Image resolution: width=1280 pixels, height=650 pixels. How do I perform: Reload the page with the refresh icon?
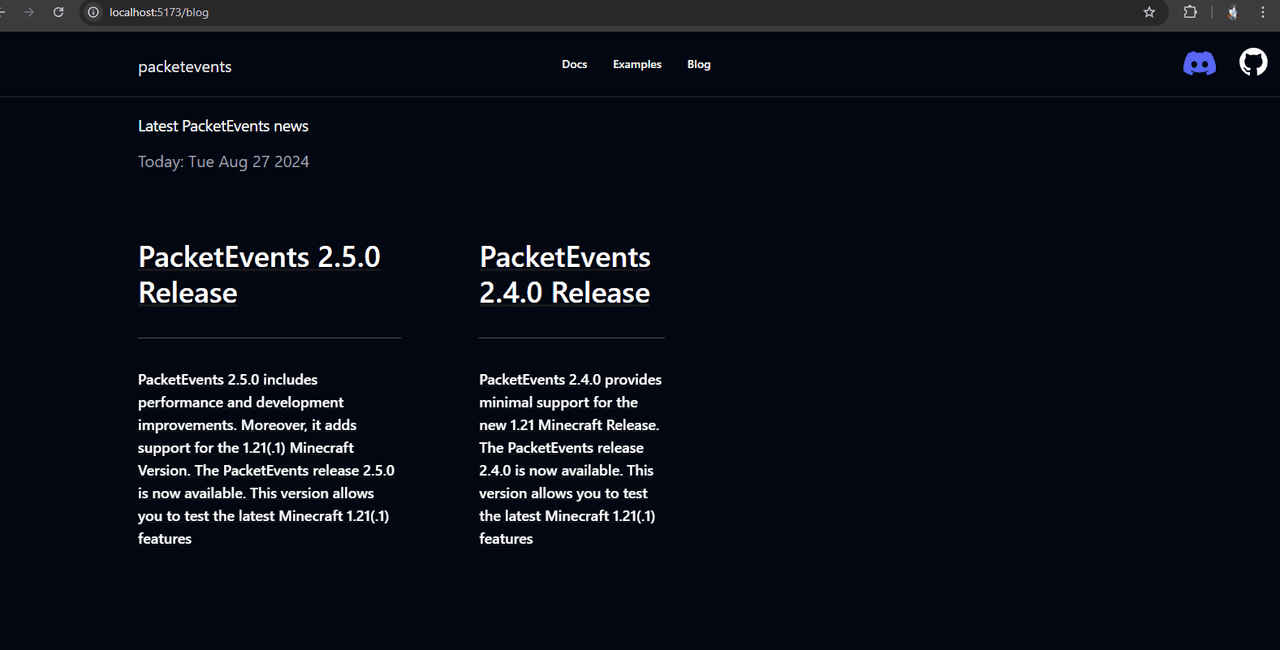[58, 12]
